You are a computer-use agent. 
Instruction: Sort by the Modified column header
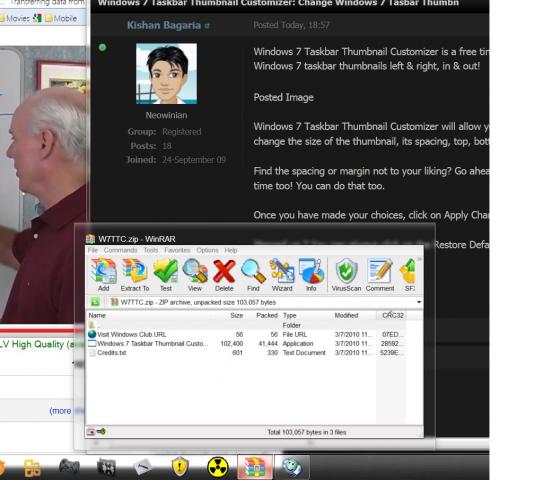point(346,315)
